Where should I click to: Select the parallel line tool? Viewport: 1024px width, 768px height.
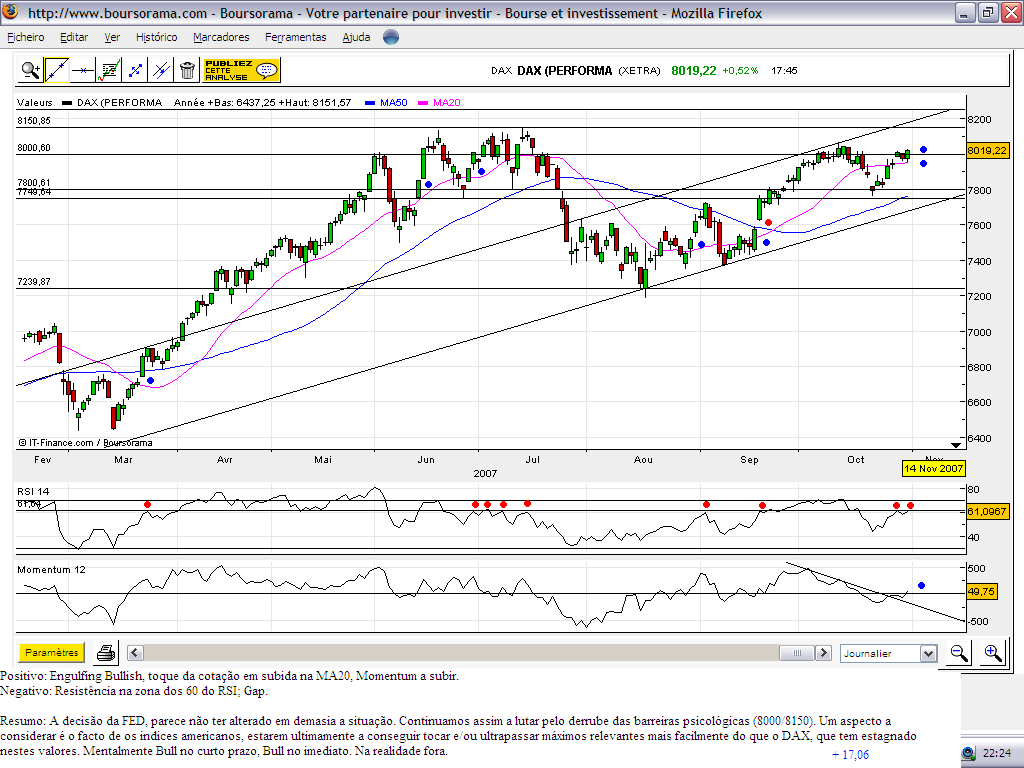click(161, 70)
